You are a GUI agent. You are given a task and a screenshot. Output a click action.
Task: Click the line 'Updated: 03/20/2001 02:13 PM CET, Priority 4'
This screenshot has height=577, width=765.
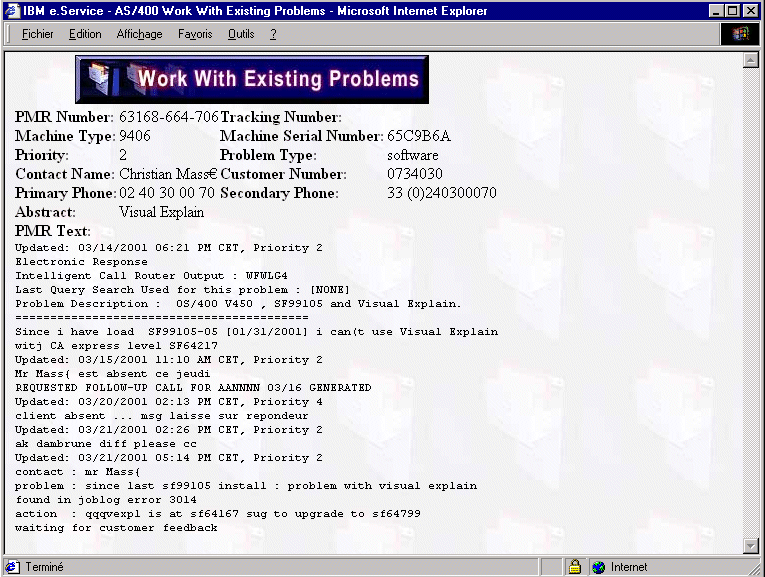(169, 402)
